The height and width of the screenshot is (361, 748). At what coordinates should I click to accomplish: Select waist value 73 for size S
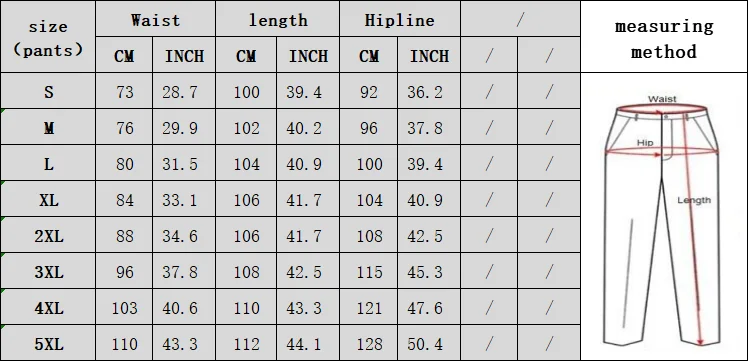click(124, 91)
